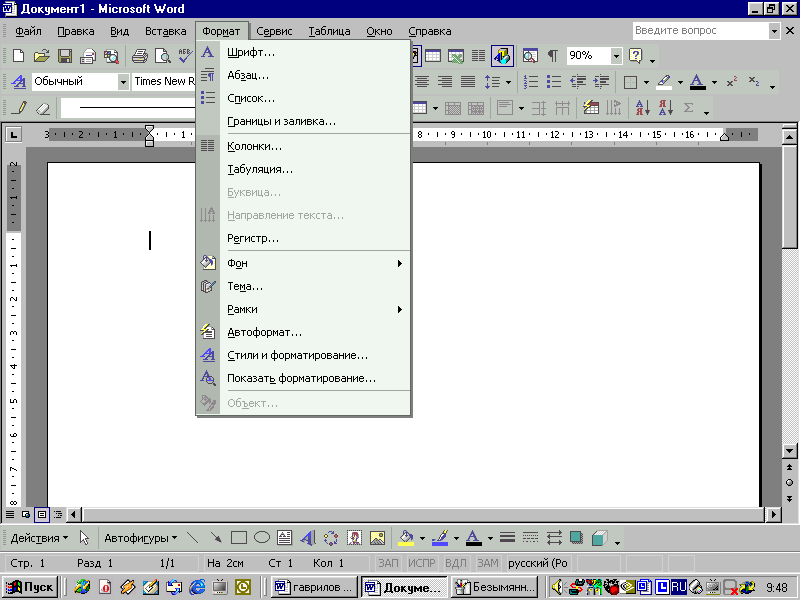
Task: Click the font color A on formatting toolbar
Action: (697, 82)
